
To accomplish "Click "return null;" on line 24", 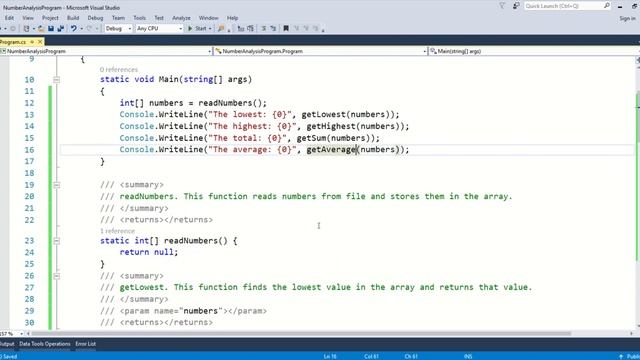I will (x=149, y=252).
